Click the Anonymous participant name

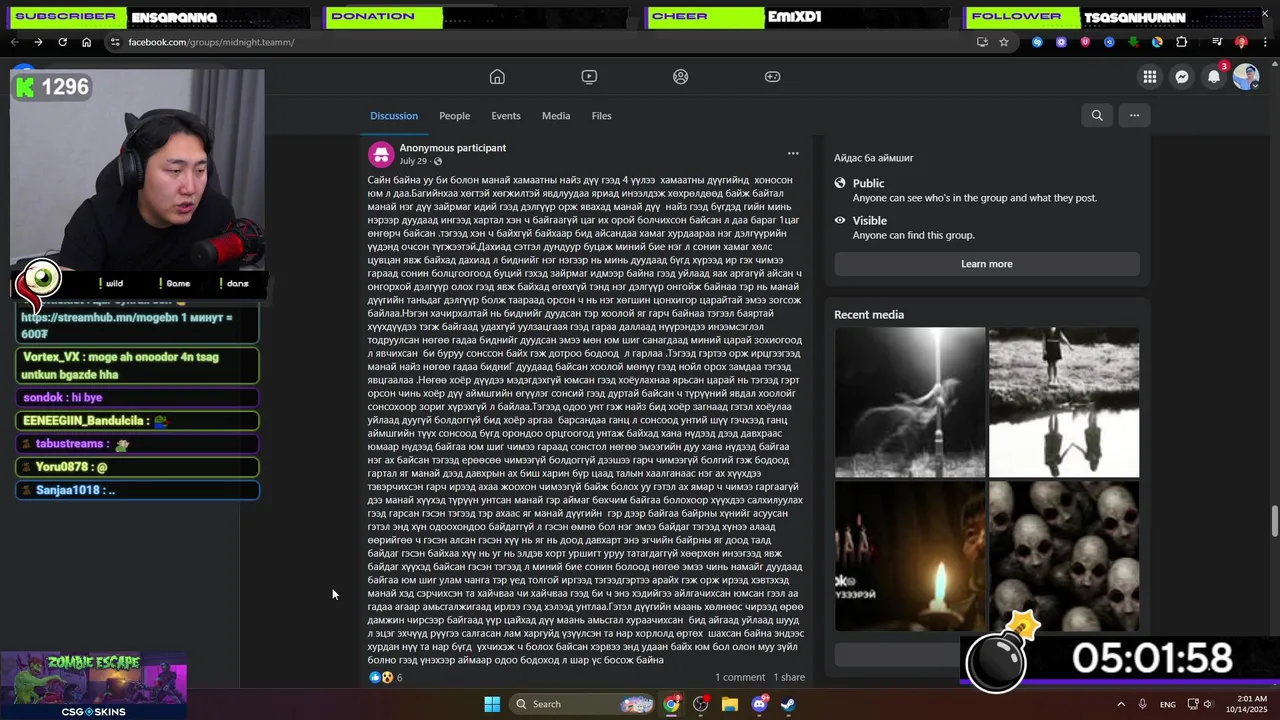(x=453, y=148)
